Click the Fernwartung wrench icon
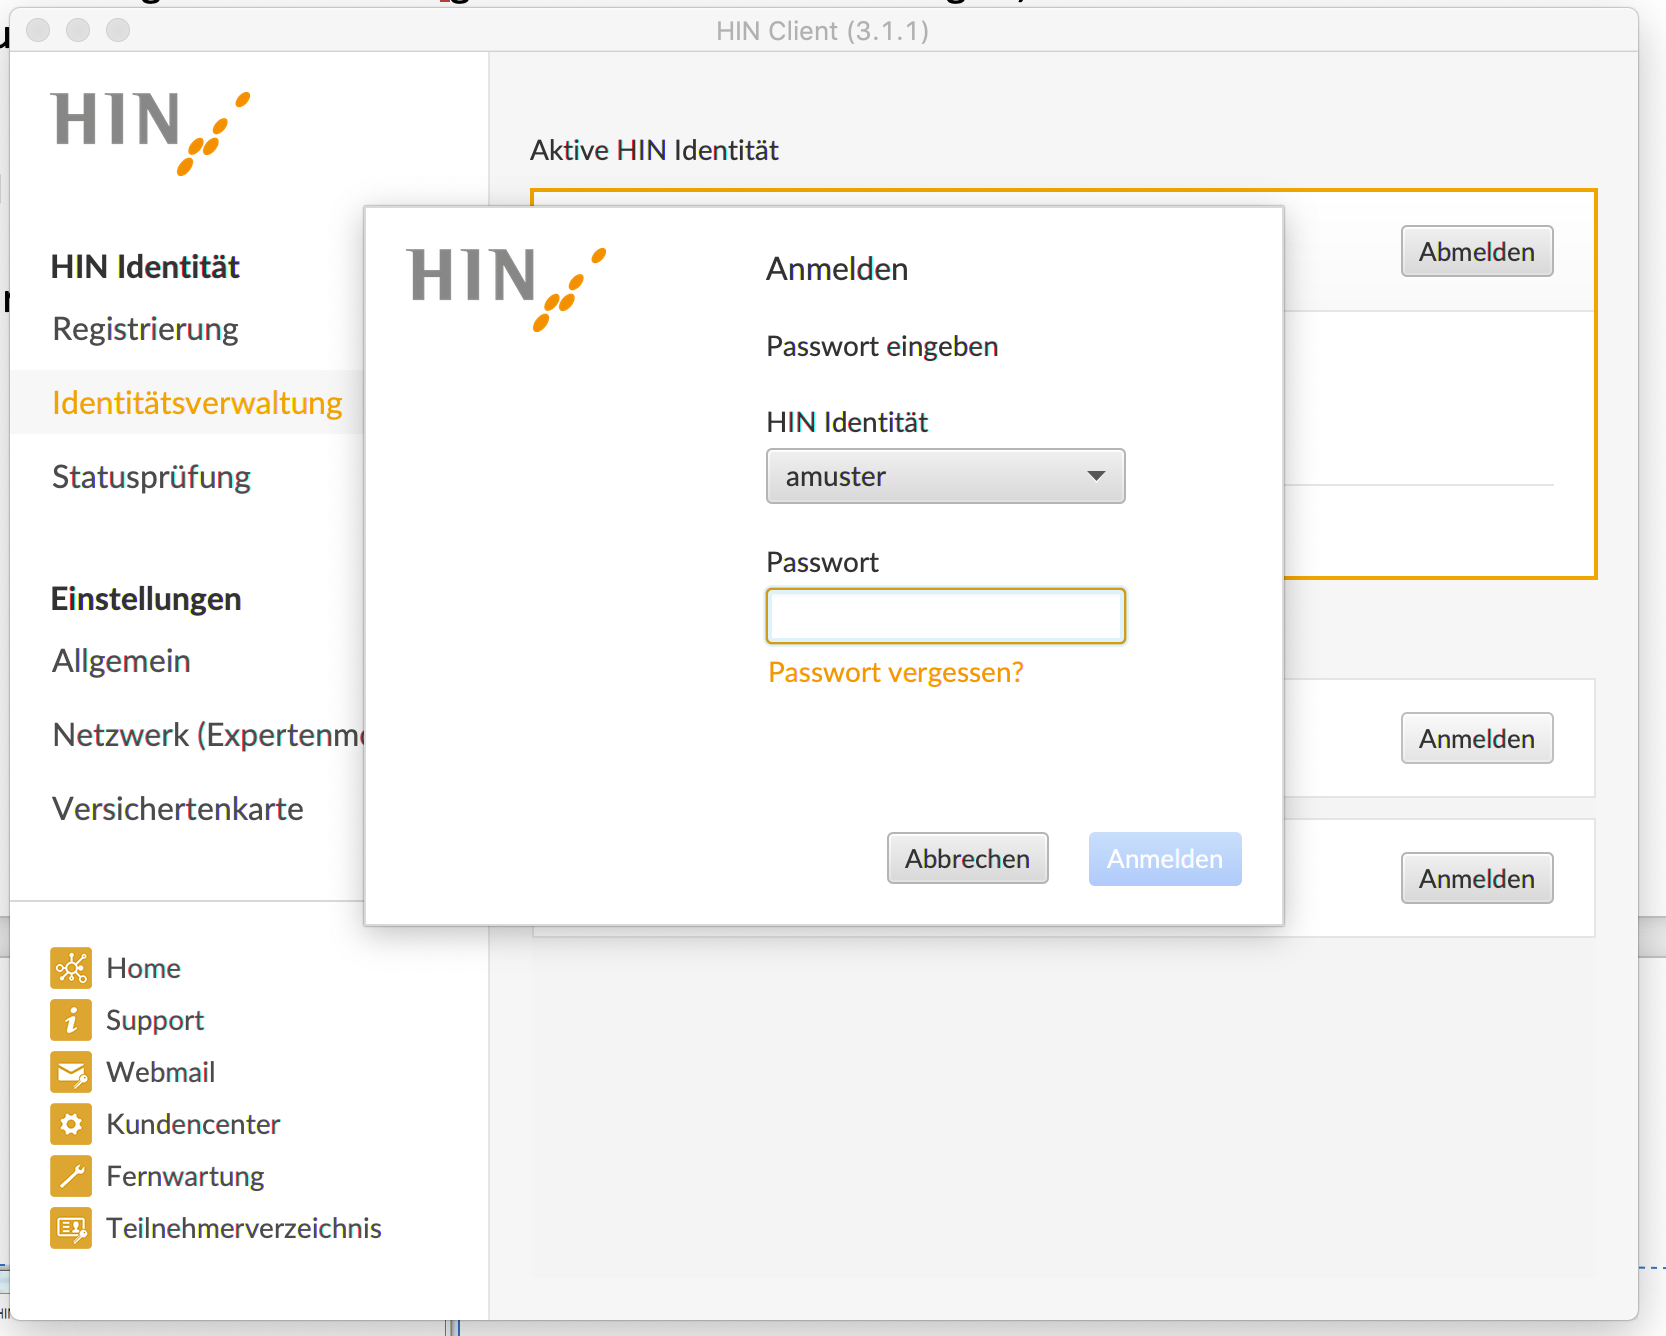1666x1336 pixels. click(x=71, y=1176)
